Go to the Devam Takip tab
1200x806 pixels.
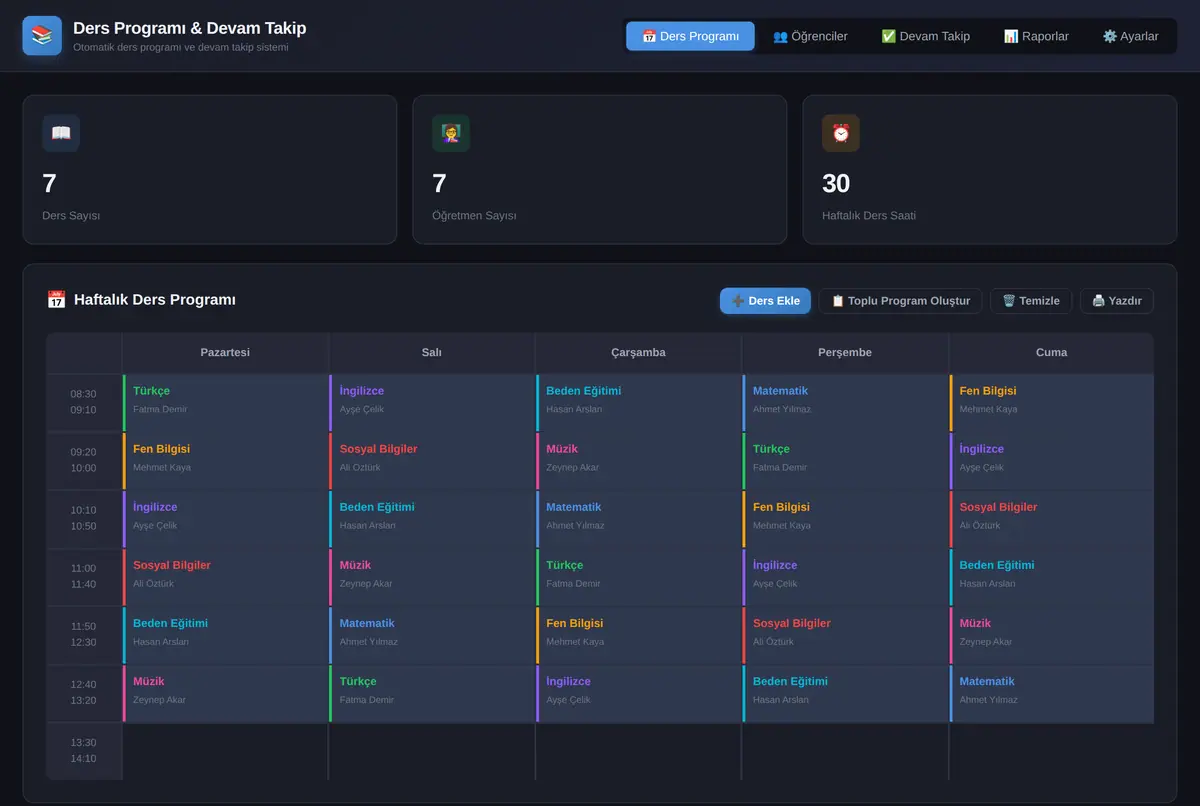(x=926, y=36)
